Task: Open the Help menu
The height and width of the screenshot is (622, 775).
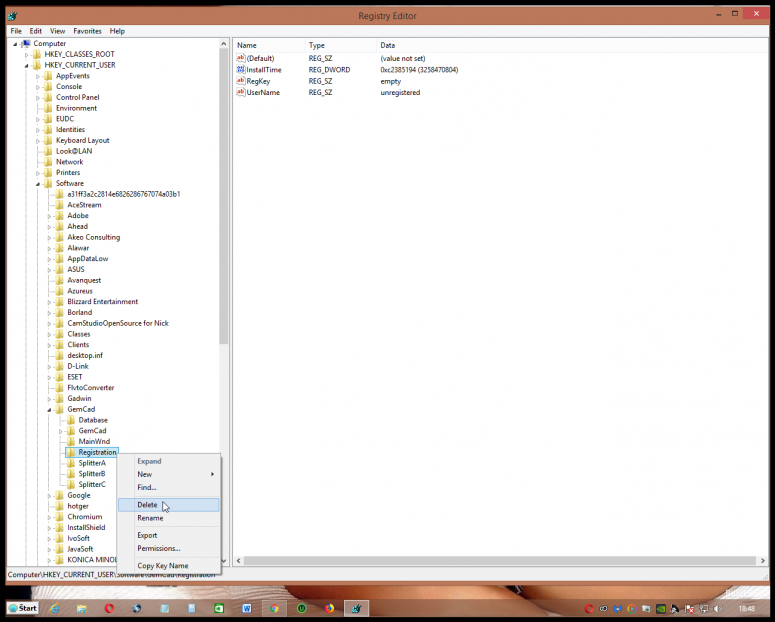Action: (x=117, y=31)
